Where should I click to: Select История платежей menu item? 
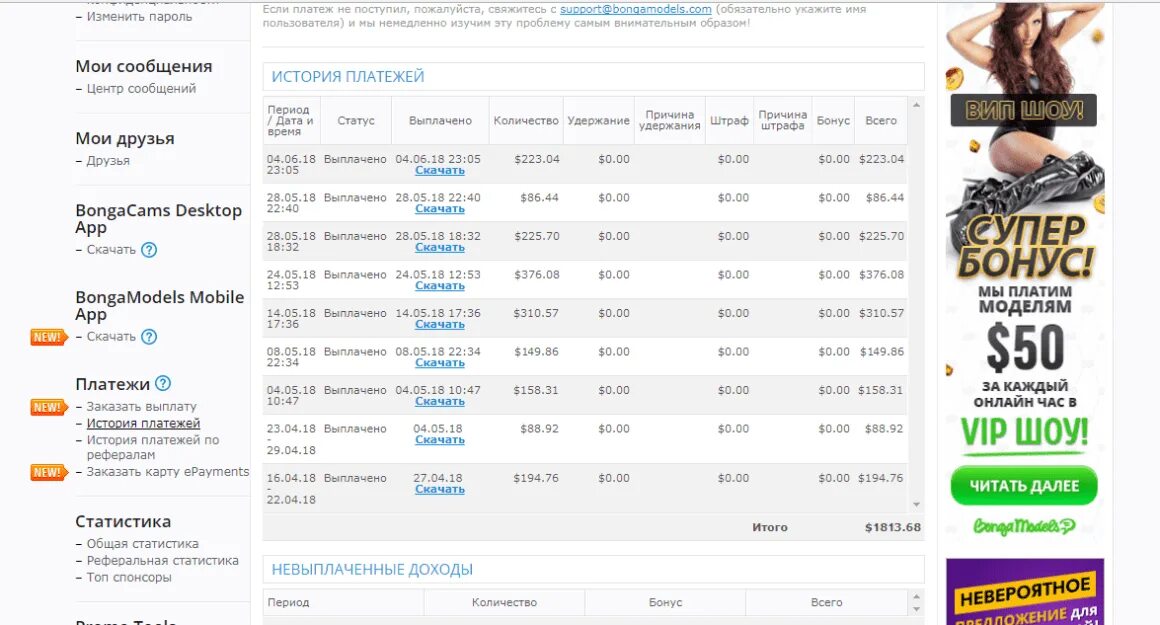pos(144,423)
